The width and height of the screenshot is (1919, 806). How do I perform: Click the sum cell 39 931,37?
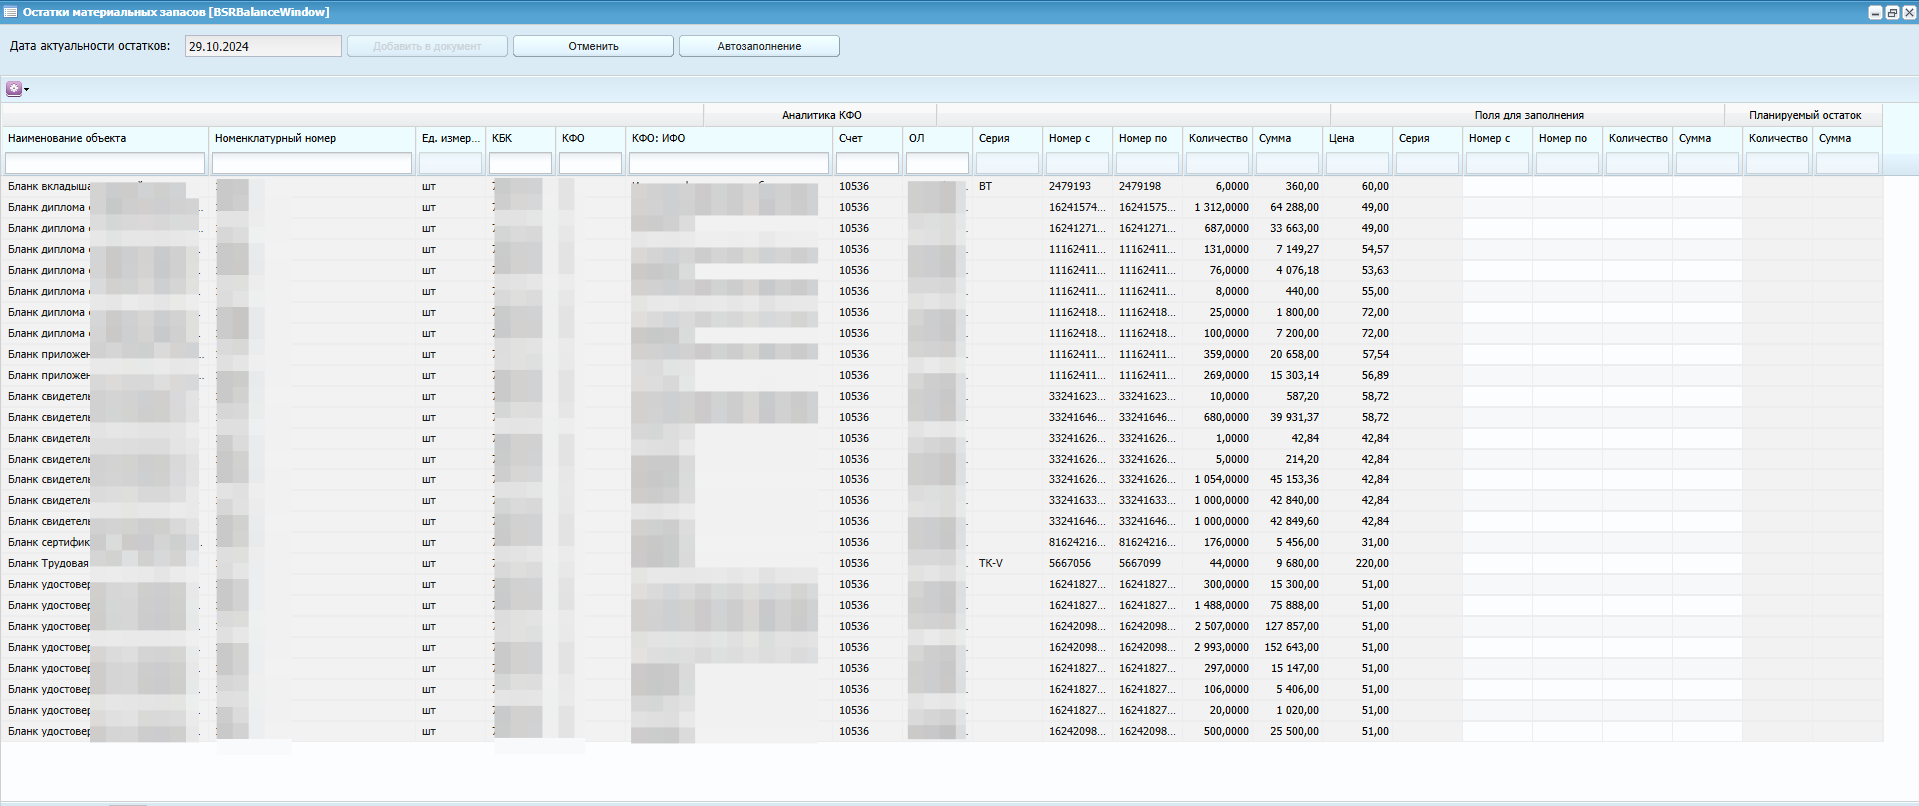pos(1294,417)
